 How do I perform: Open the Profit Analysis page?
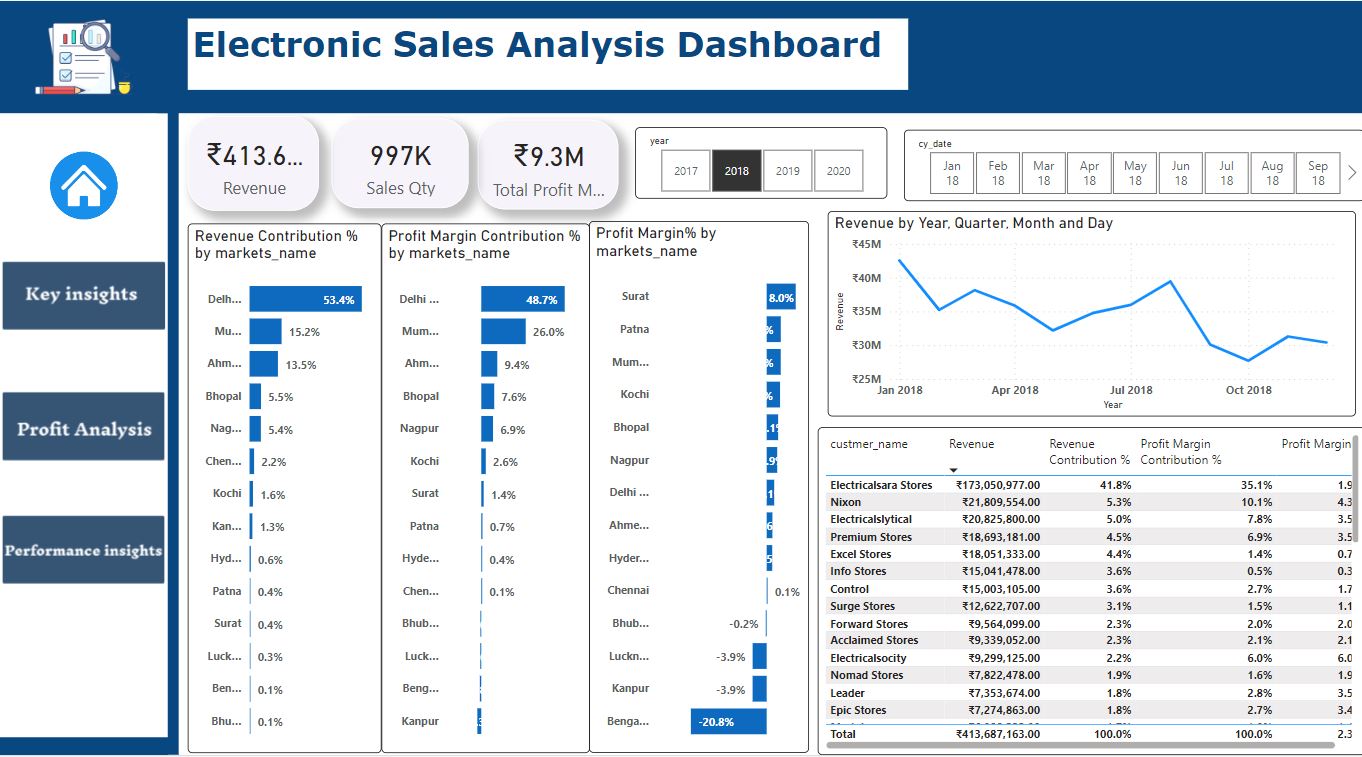tap(83, 427)
